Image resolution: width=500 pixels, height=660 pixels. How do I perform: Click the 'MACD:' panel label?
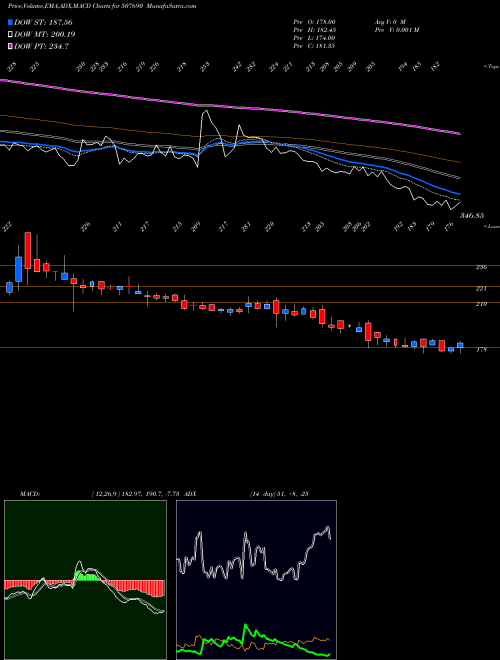click(x=30, y=493)
